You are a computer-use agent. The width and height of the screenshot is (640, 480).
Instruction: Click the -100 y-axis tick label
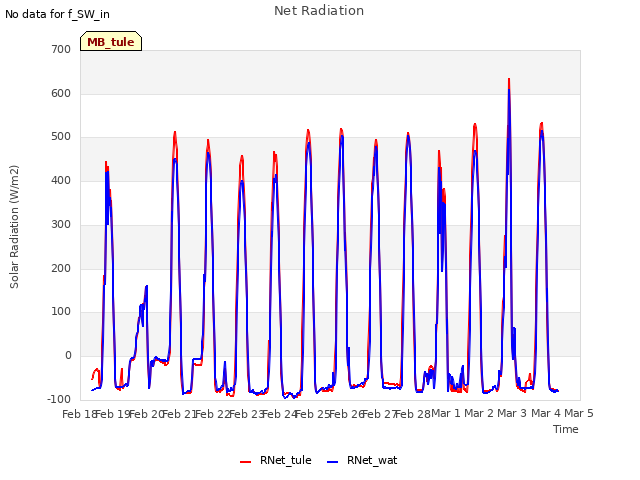(x=59, y=399)
